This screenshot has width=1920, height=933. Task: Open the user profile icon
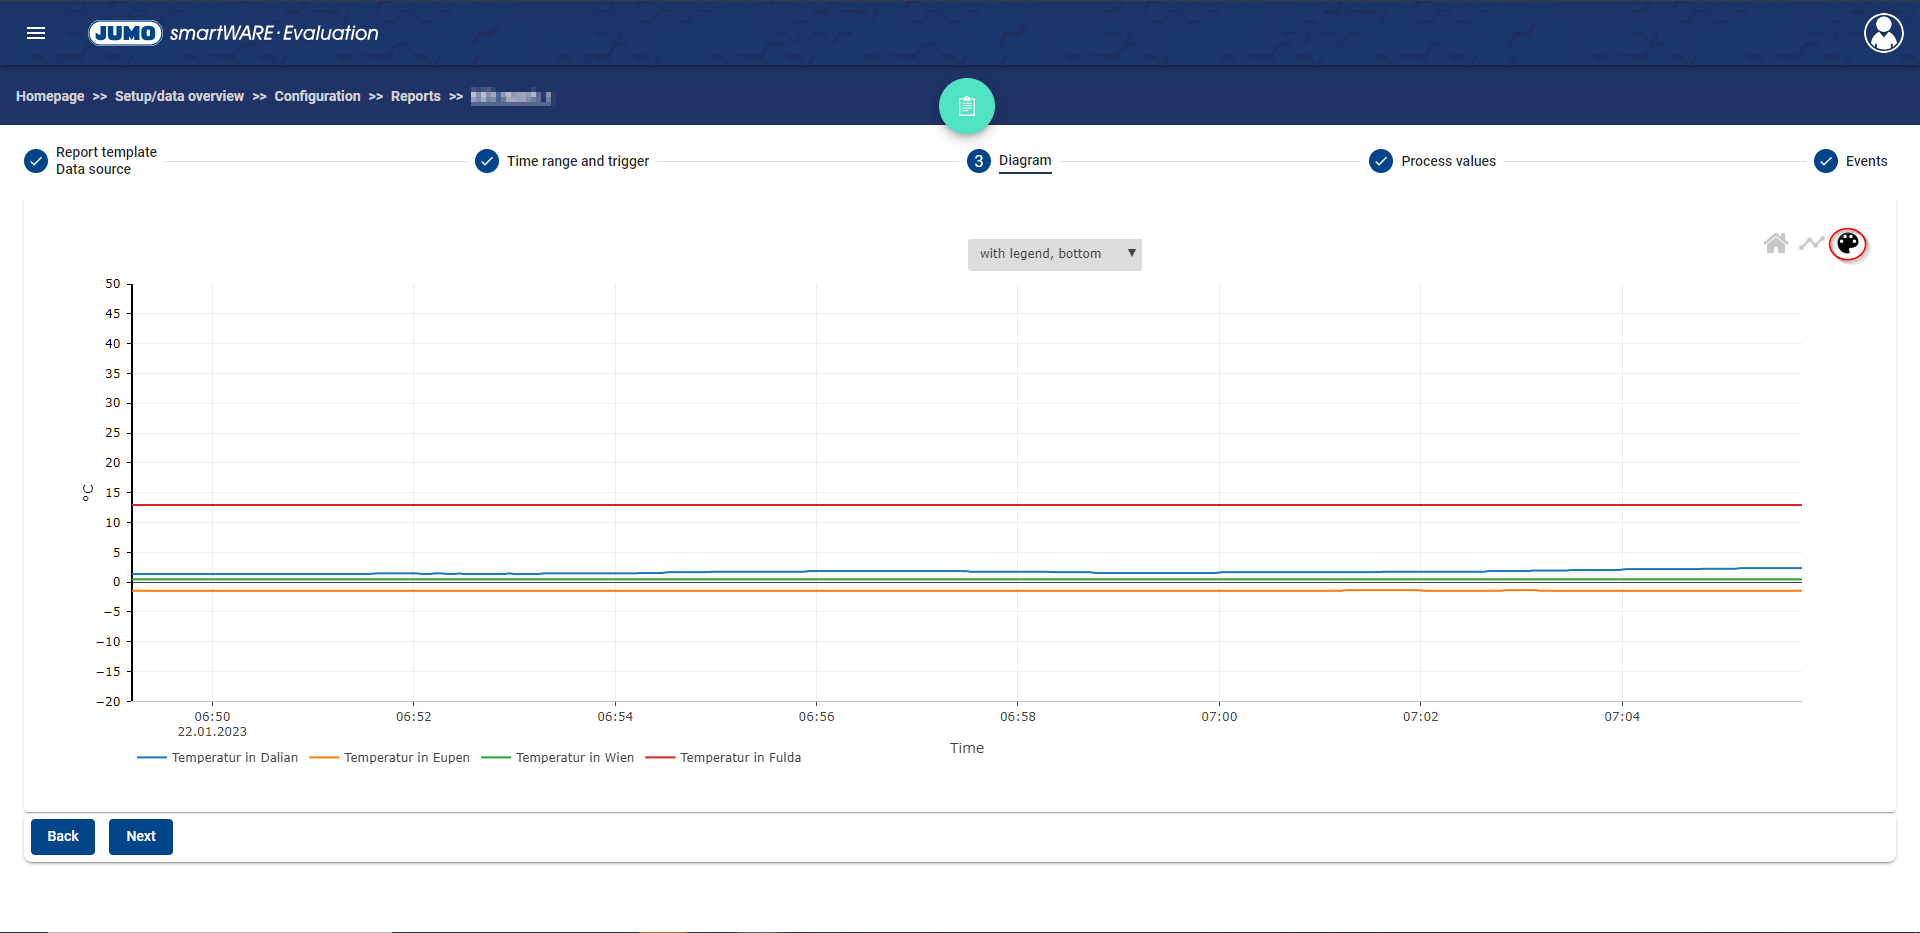coord(1883,33)
